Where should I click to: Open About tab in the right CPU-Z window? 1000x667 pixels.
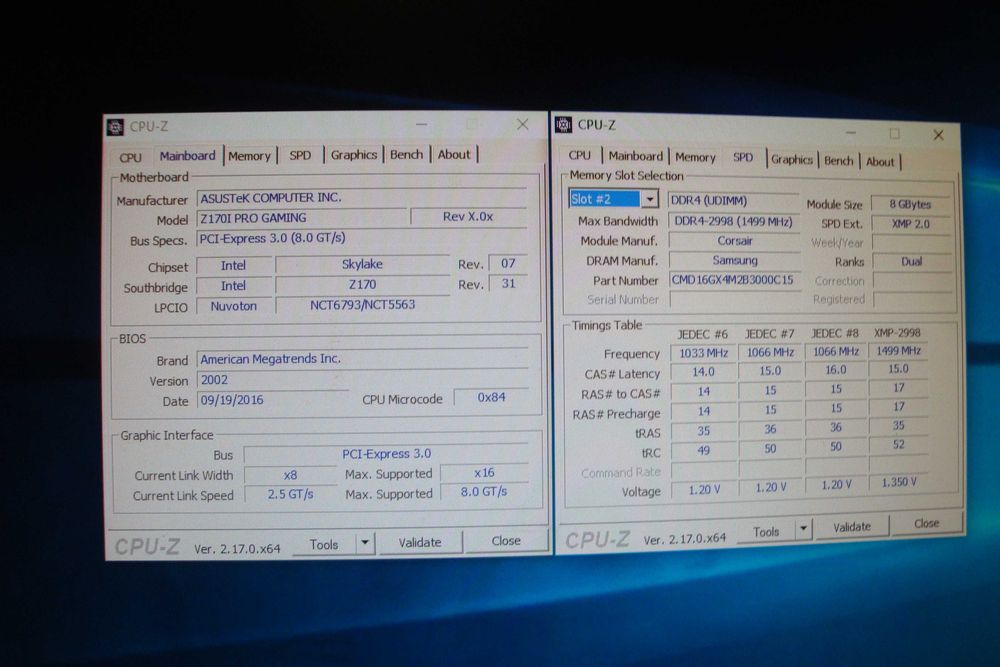coord(879,162)
